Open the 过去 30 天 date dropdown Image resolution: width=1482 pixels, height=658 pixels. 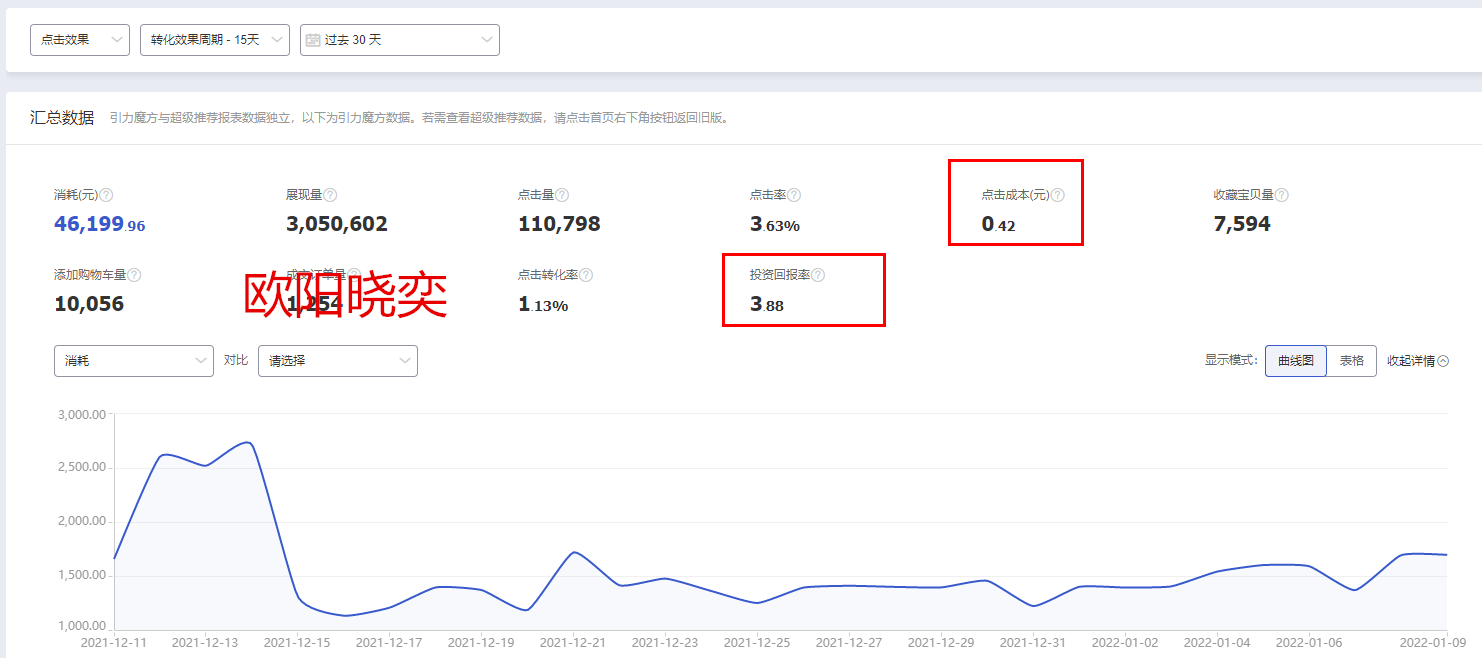[x=400, y=40]
